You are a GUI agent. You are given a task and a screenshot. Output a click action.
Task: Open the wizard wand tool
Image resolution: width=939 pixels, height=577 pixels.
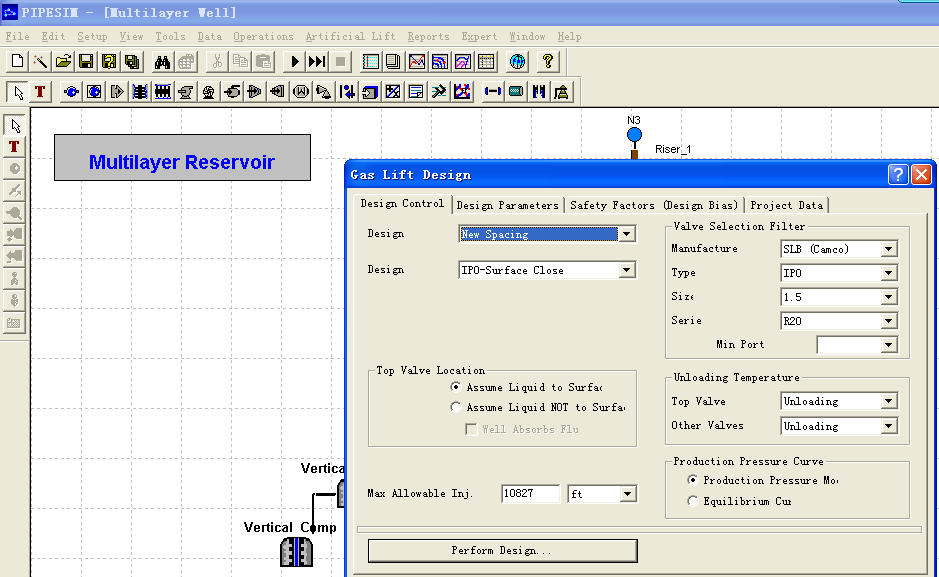[x=40, y=62]
